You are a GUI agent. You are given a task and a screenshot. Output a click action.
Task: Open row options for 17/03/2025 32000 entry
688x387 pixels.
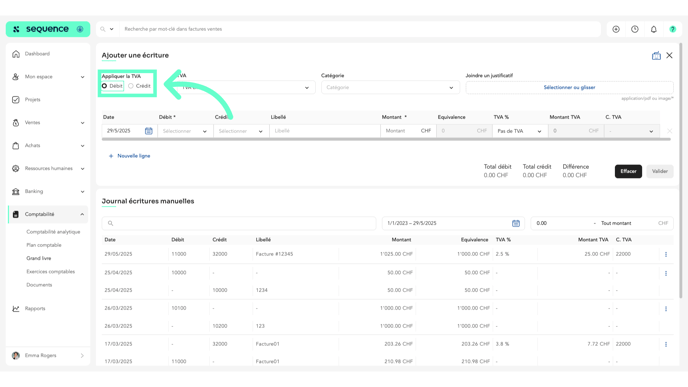coord(666,344)
